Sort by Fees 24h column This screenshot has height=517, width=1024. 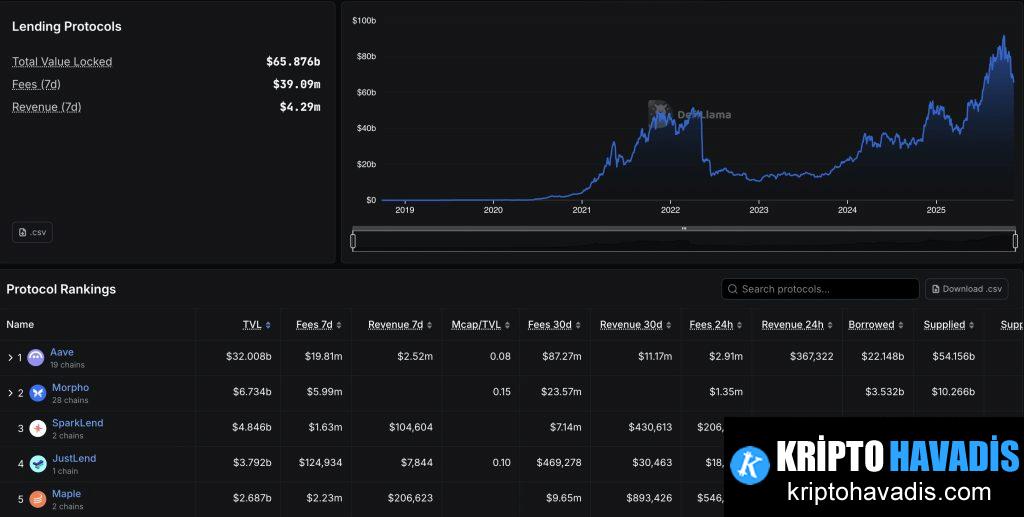[715, 324]
